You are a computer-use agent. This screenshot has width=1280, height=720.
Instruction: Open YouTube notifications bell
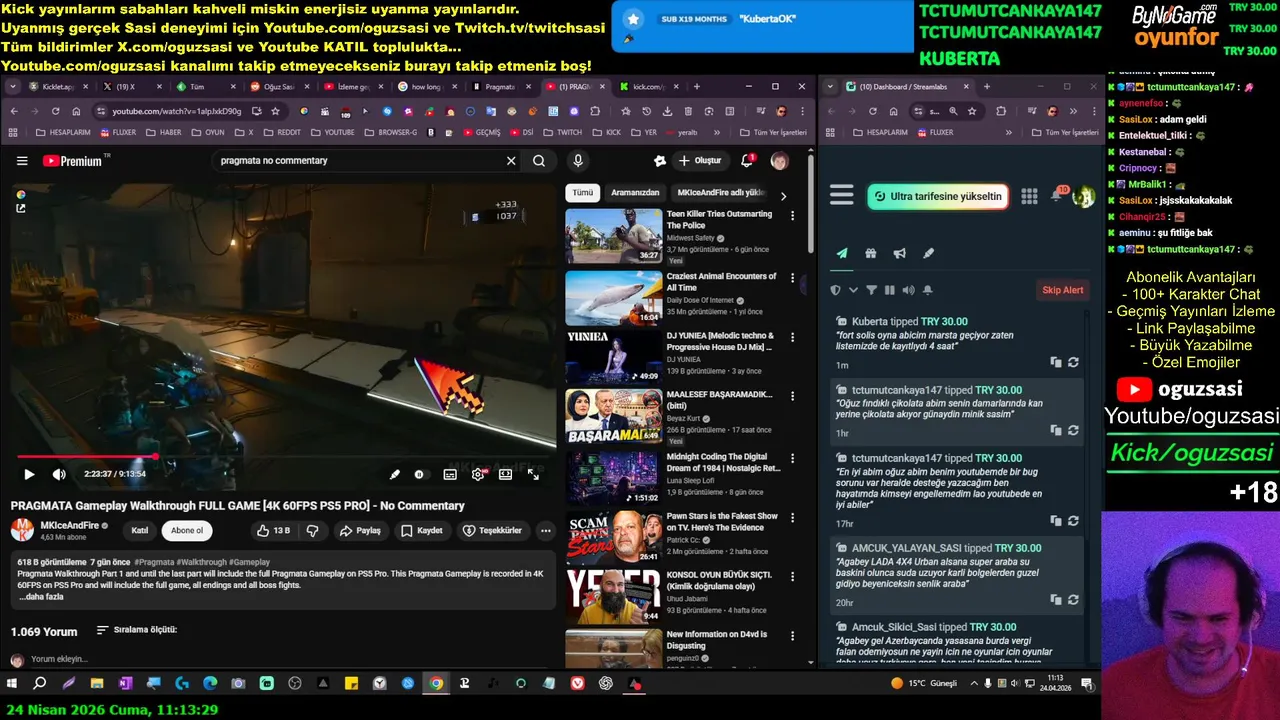tap(747, 160)
